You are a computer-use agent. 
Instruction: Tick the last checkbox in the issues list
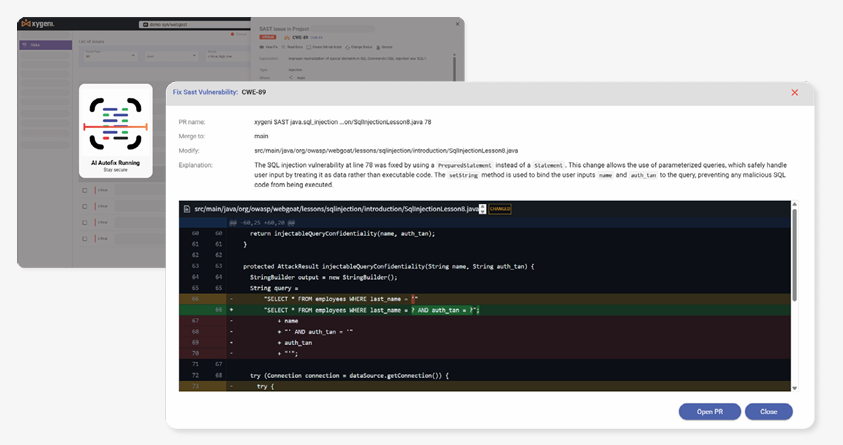pos(86,239)
